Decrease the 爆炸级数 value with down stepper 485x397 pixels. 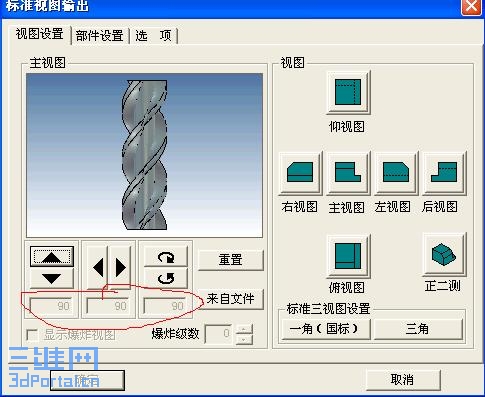coord(244,339)
